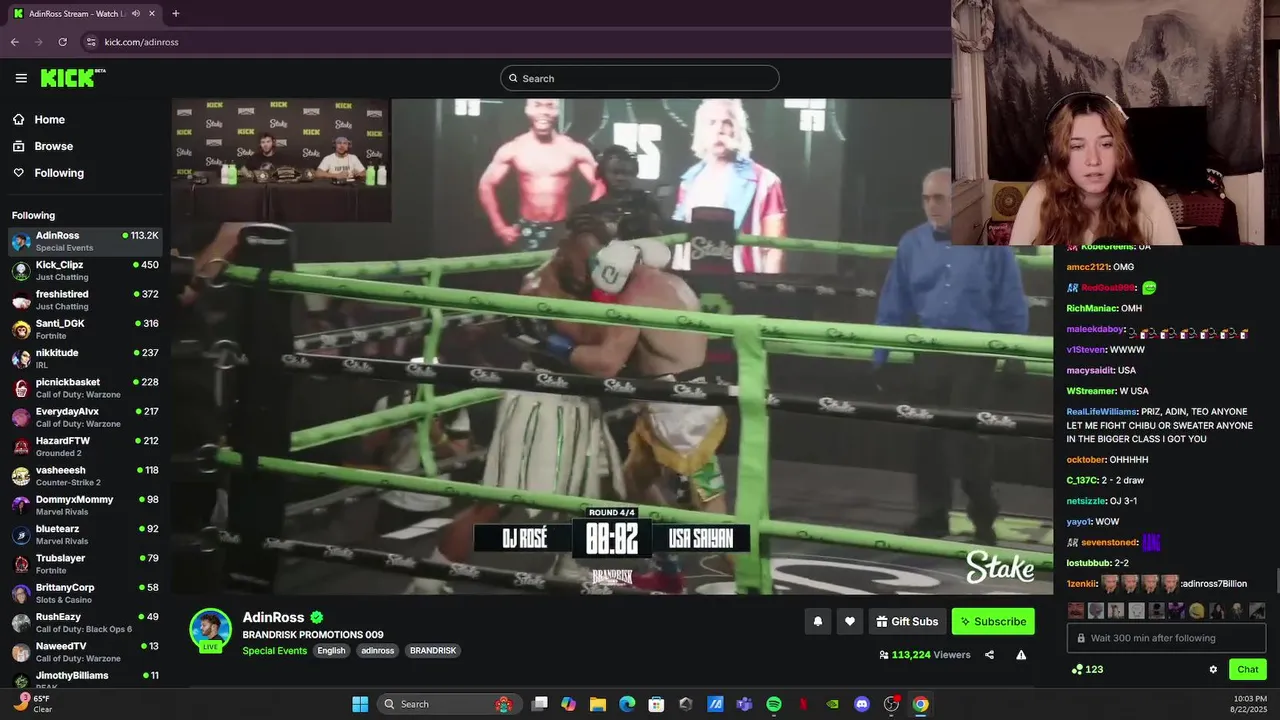Go to Home in sidebar
1280x720 pixels.
pos(49,119)
